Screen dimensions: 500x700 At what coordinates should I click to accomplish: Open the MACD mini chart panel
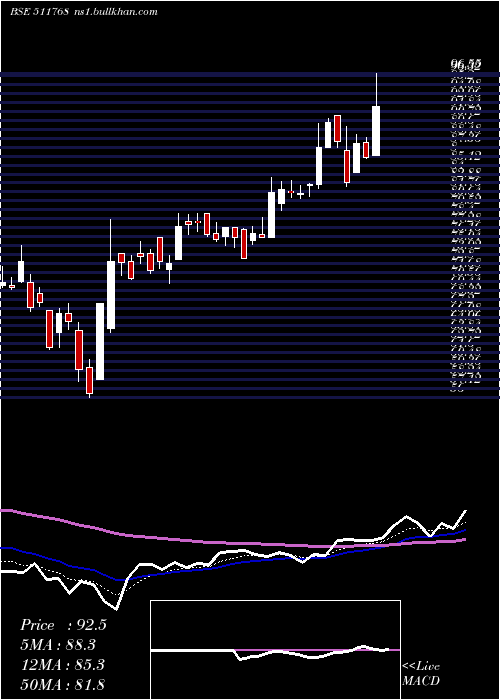click(275, 650)
